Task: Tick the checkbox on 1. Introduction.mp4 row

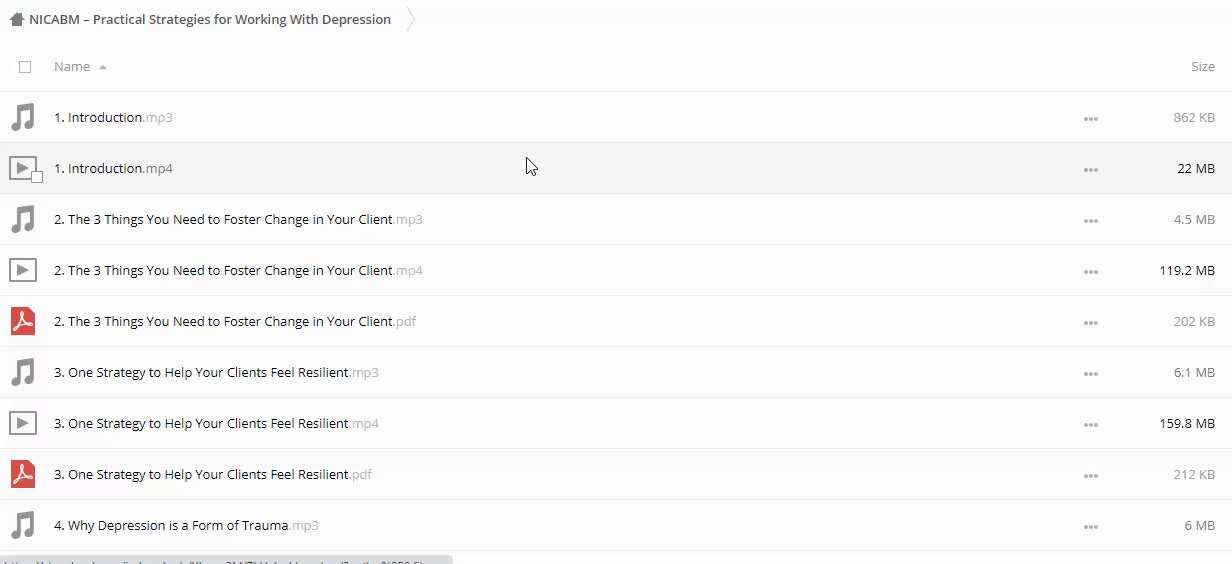Action: pos(37,177)
